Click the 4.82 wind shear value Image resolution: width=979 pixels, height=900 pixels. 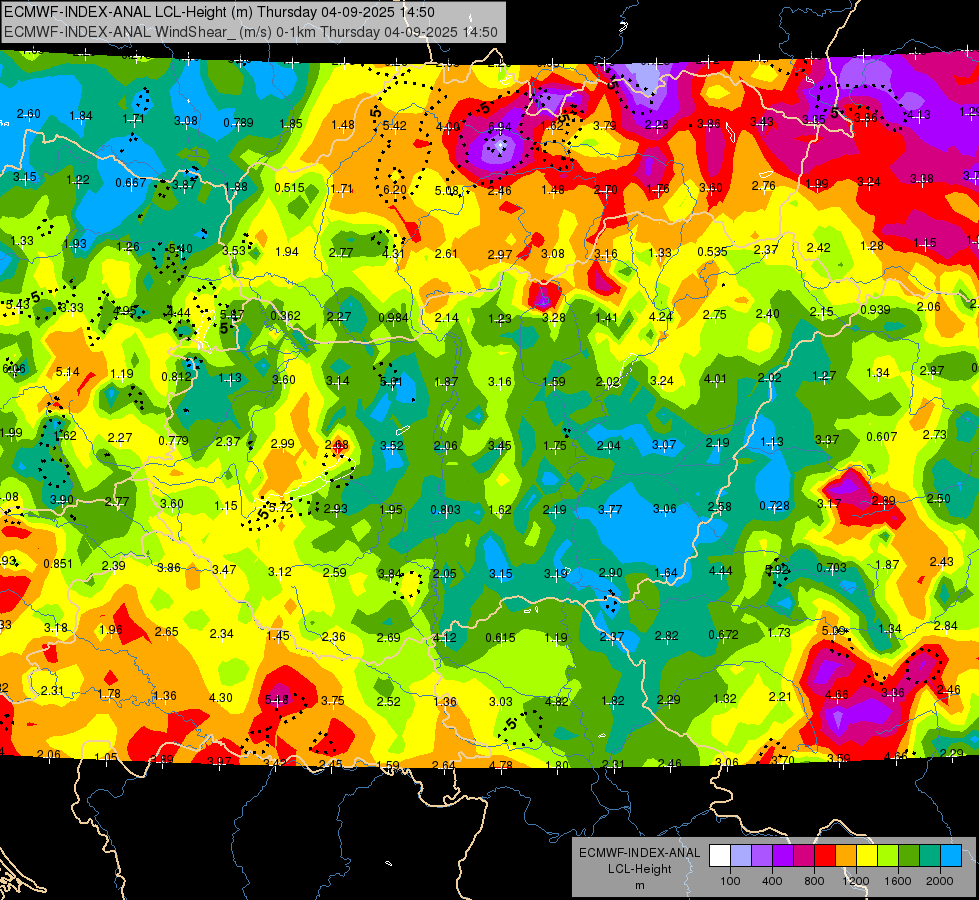557,701
